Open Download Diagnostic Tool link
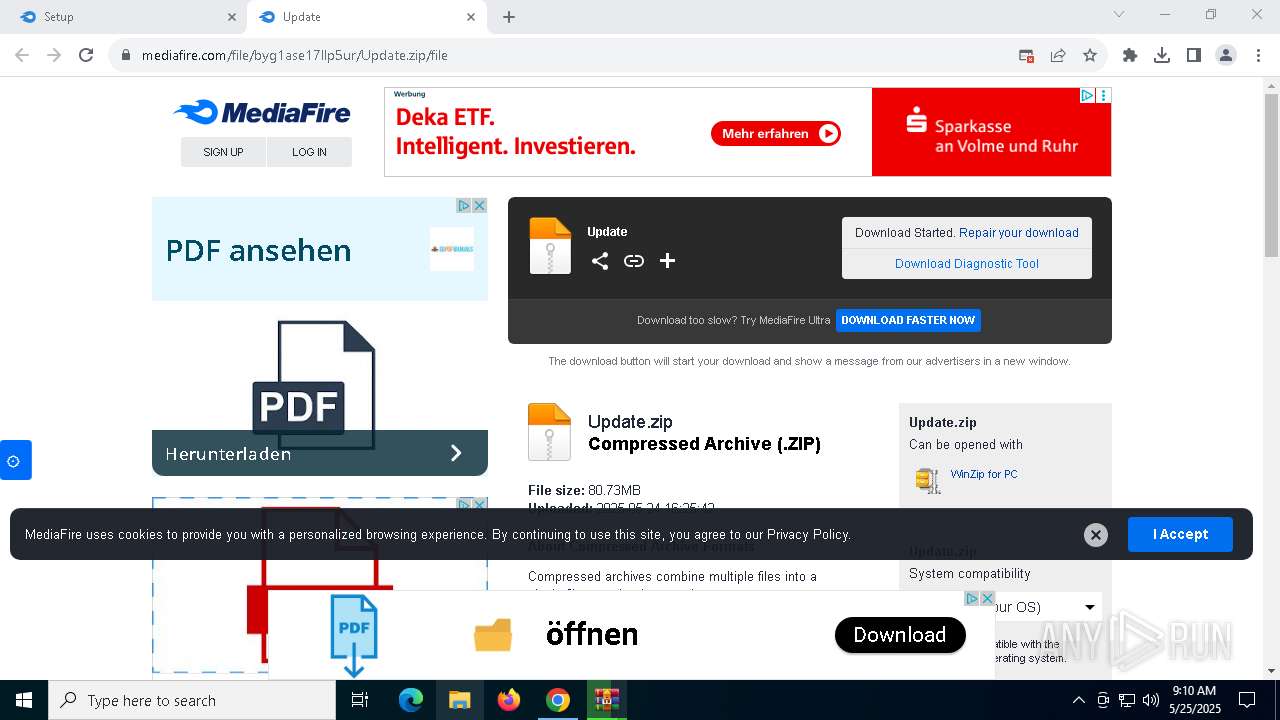This screenshot has width=1280, height=720. 967,264
